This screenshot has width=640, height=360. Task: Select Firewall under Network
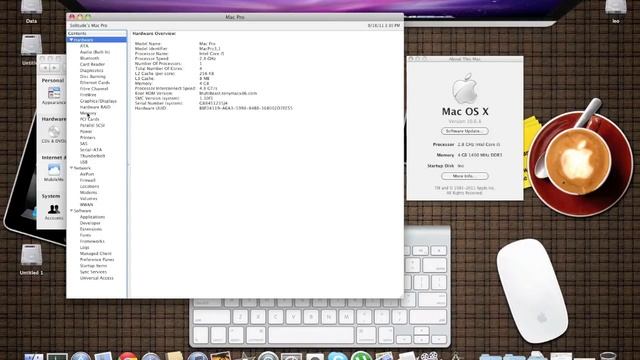(87, 180)
